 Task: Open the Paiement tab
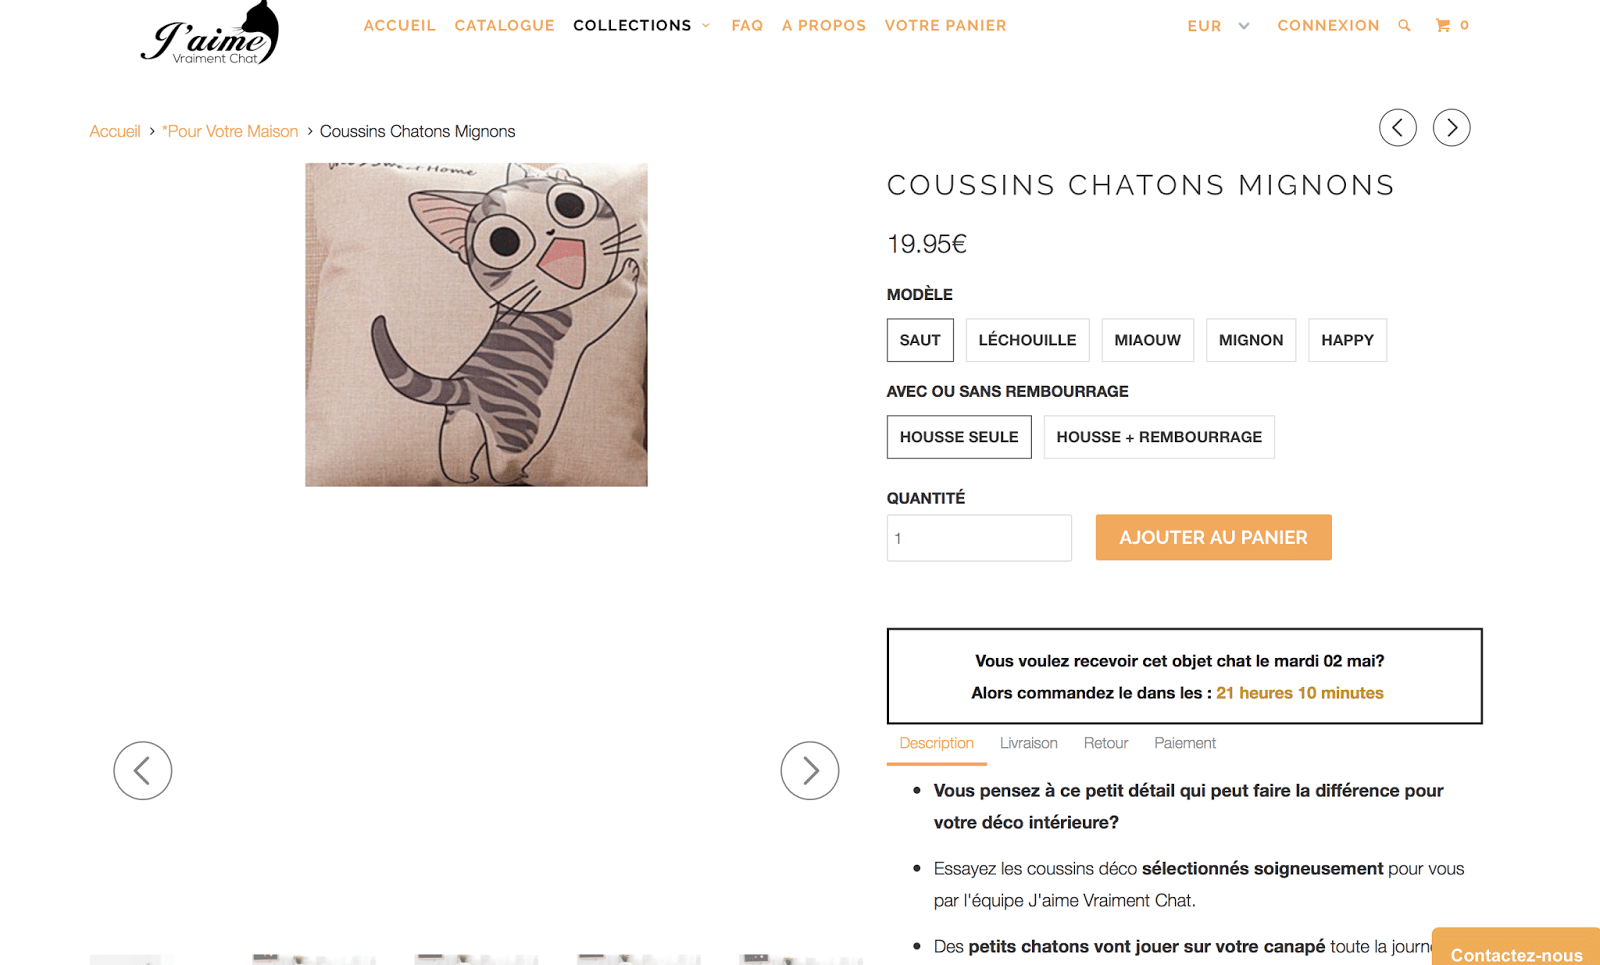click(1184, 743)
